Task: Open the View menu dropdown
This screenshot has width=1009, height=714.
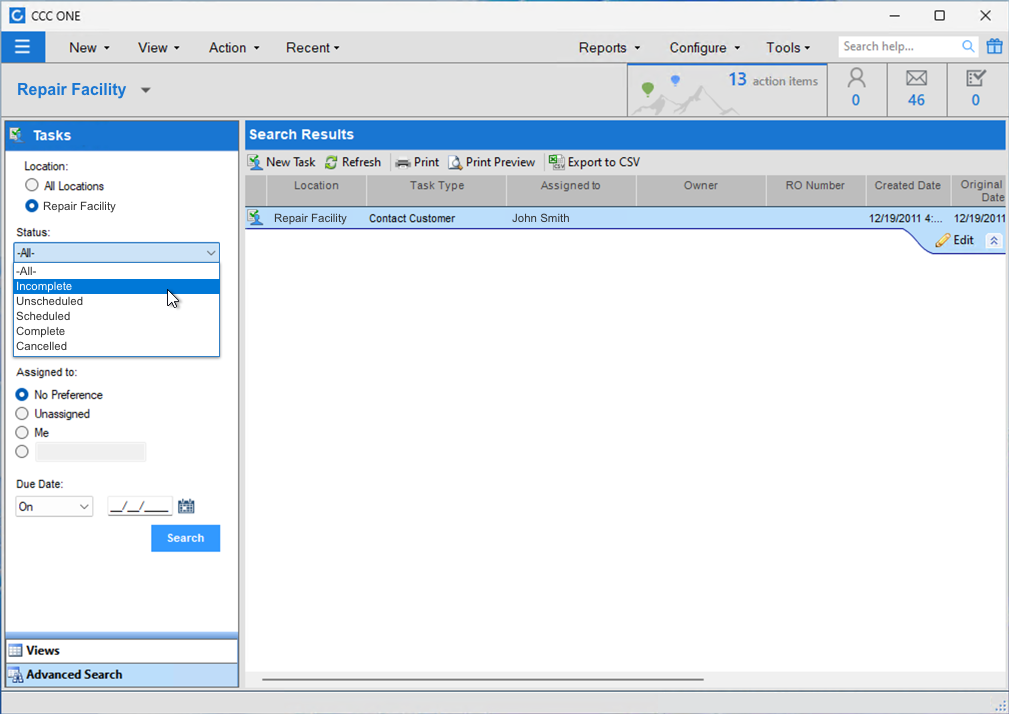Action: (x=159, y=48)
